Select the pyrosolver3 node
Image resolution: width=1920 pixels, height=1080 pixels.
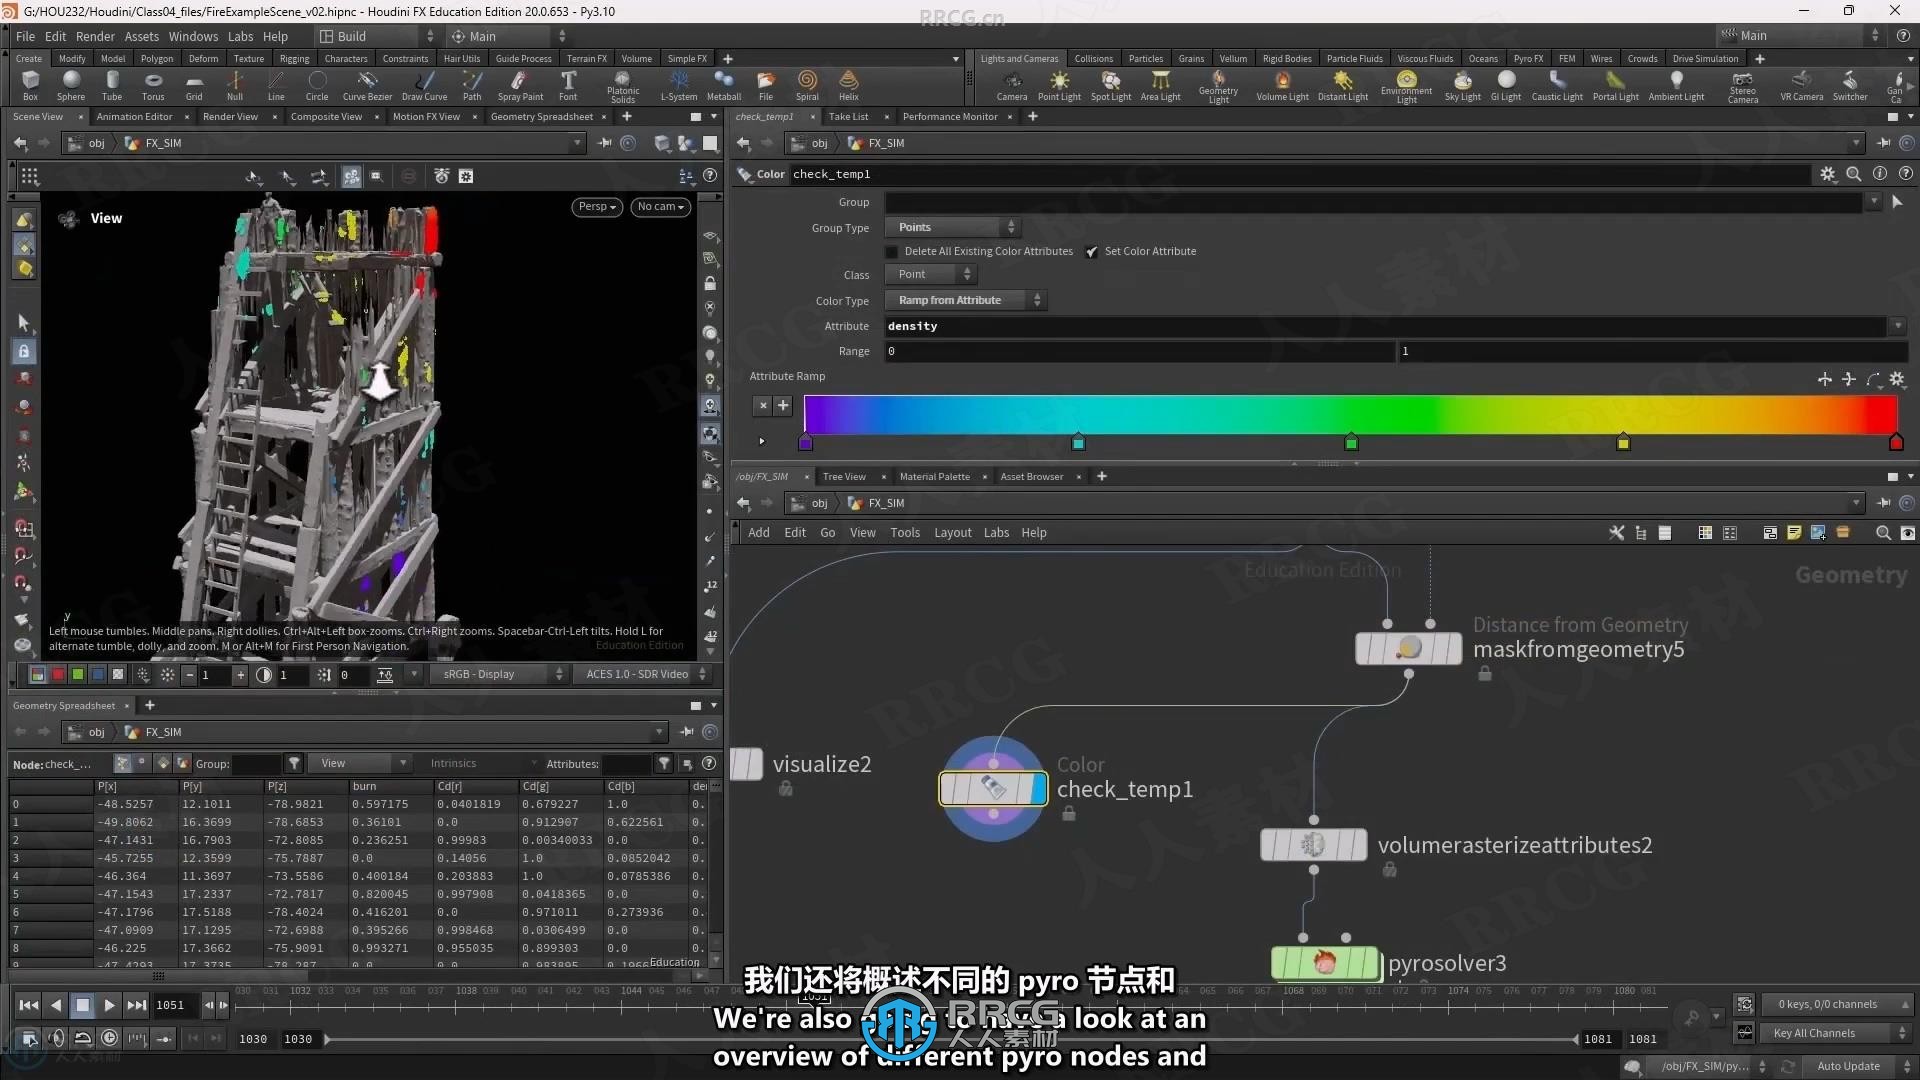pyautogui.click(x=1325, y=963)
